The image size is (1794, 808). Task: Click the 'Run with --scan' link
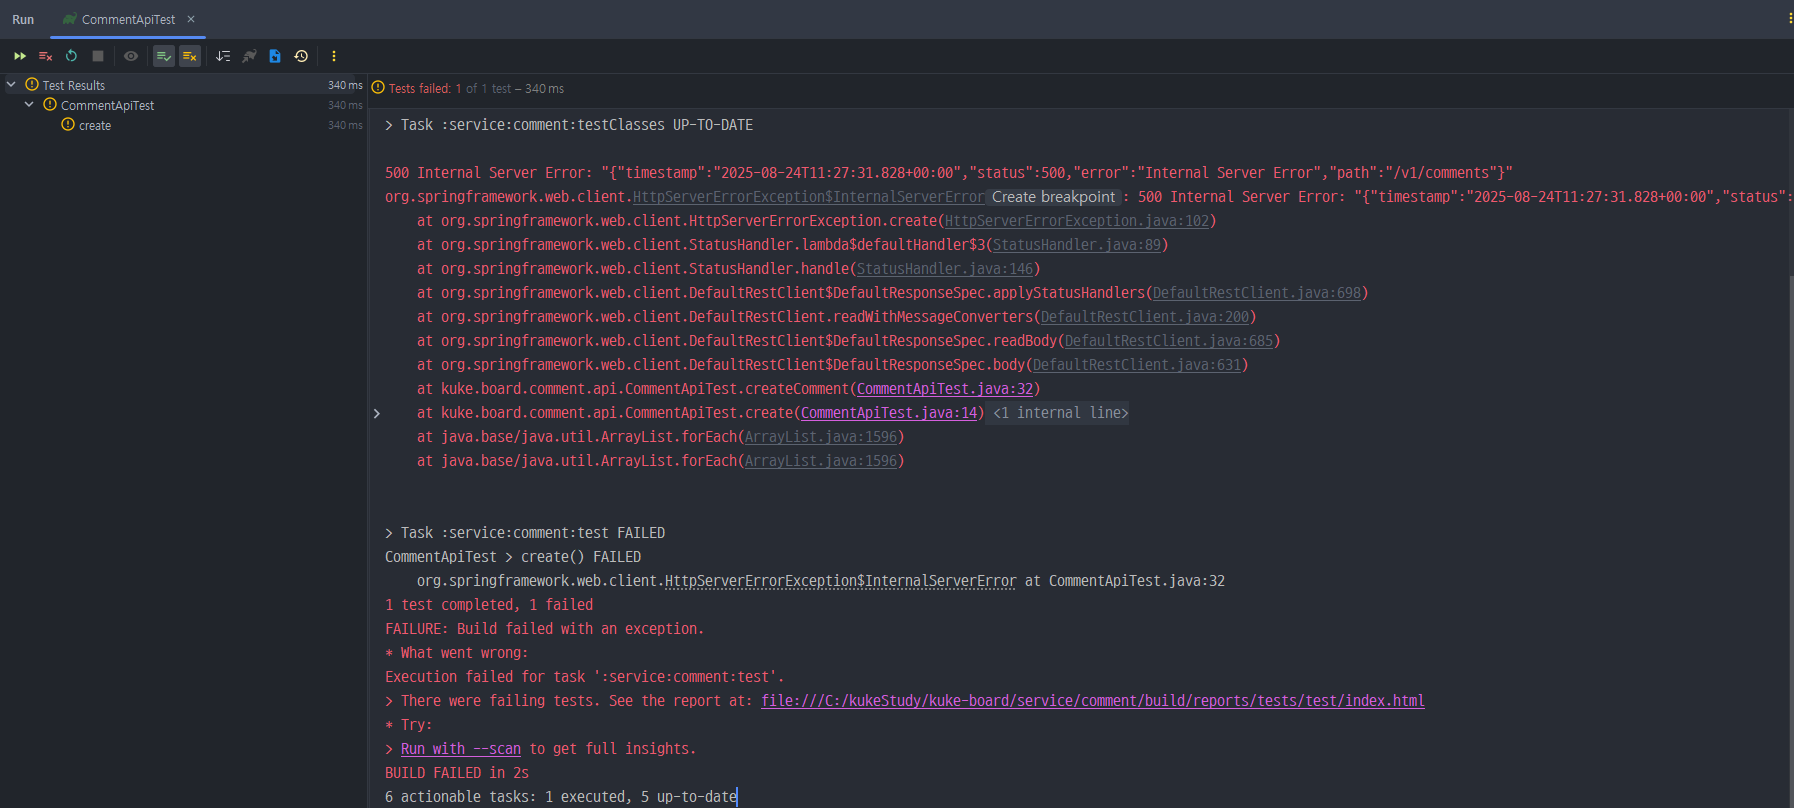click(461, 749)
